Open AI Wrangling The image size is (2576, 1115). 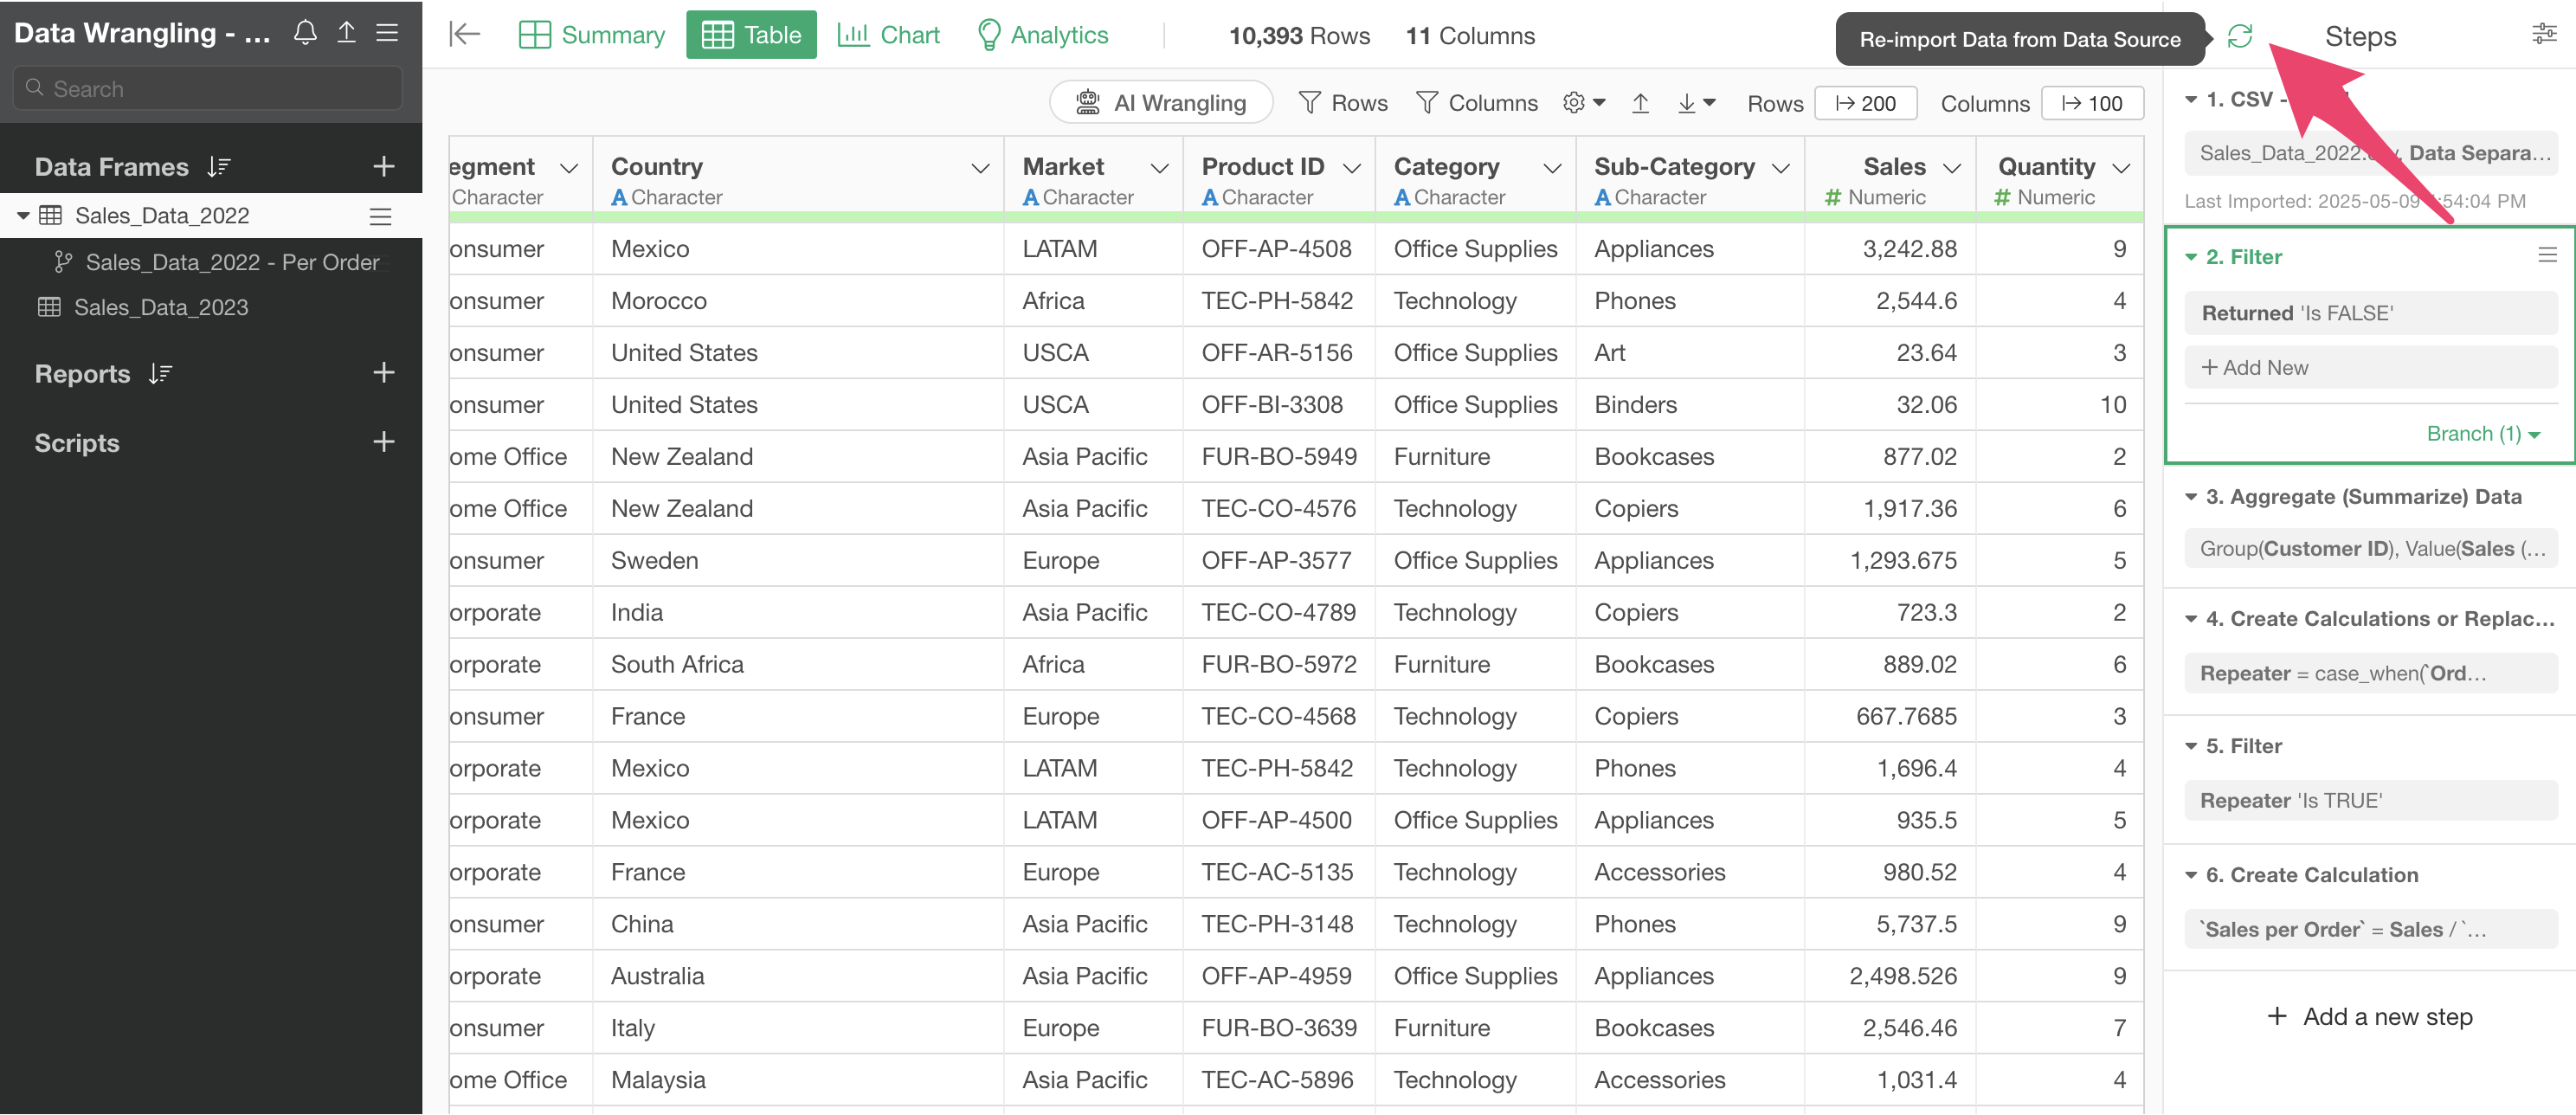point(1161,103)
